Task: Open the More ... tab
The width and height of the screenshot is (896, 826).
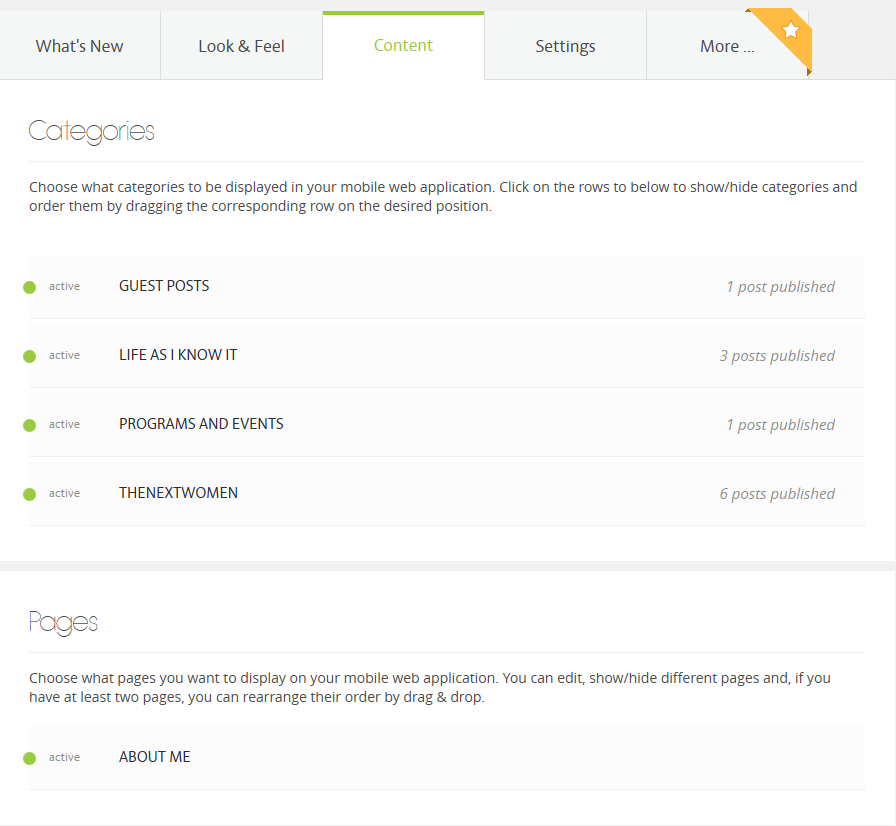Action: pos(727,46)
